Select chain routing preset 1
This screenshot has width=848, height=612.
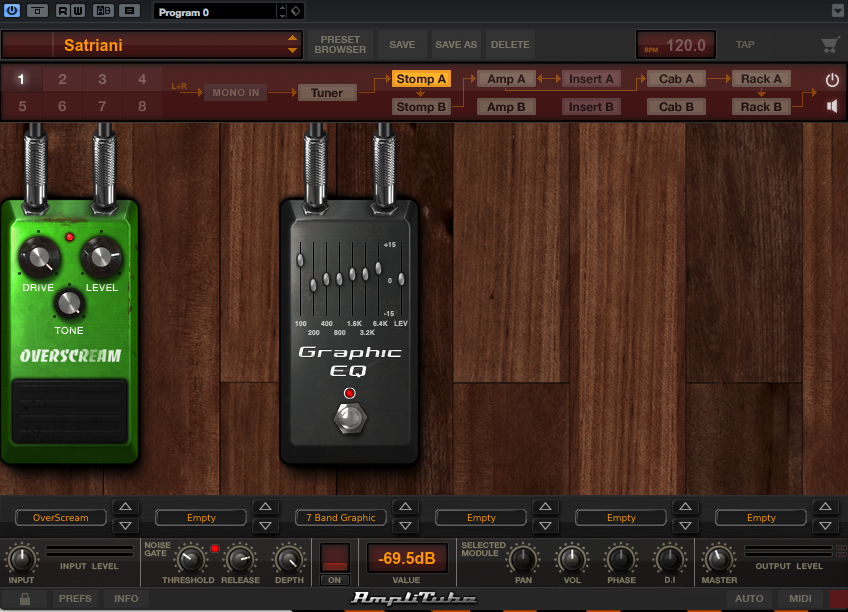(22, 79)
